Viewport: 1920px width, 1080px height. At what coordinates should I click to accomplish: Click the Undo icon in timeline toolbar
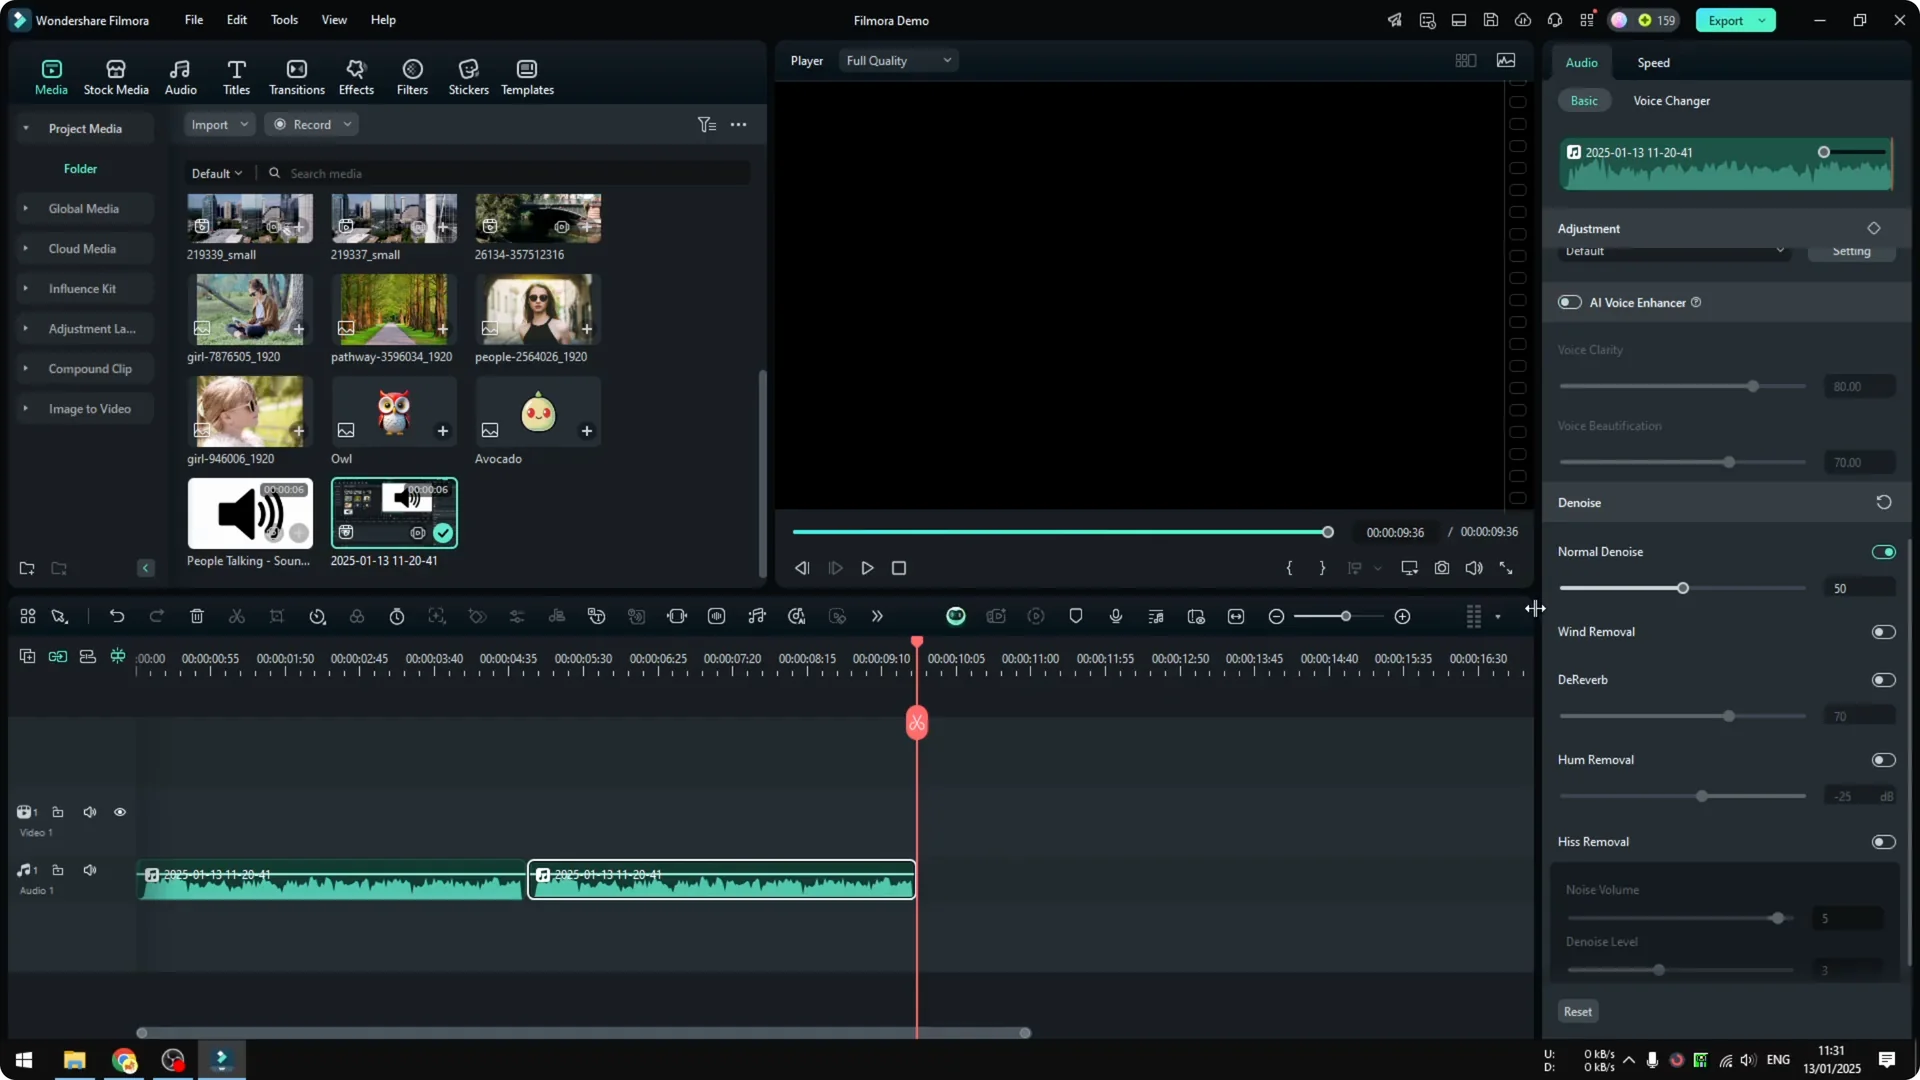tap(117, 617)
